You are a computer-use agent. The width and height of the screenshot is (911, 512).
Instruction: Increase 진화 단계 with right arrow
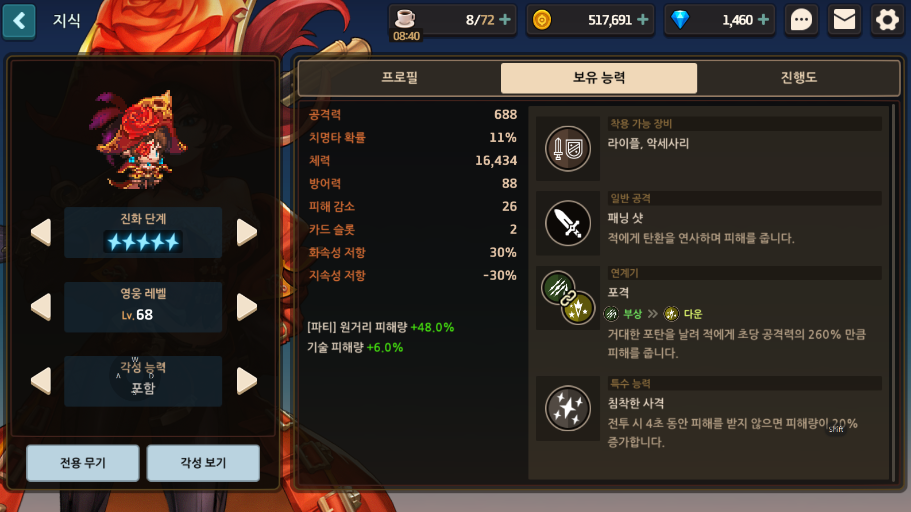247,232
